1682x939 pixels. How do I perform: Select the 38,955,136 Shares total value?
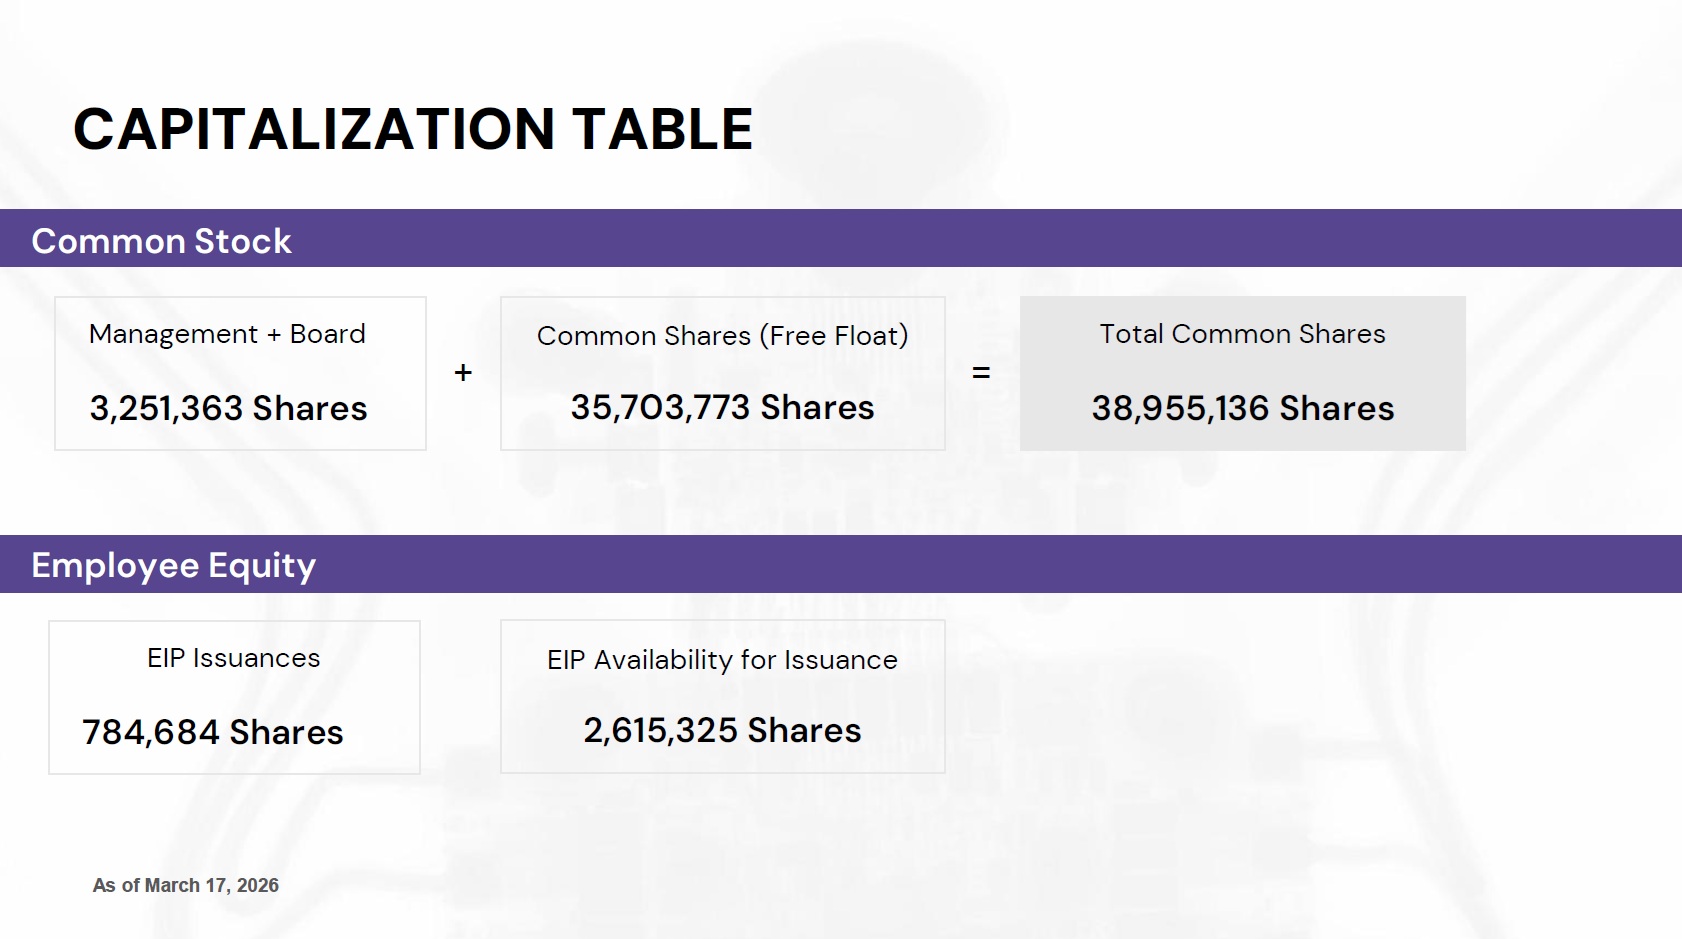coord(1242,408)
